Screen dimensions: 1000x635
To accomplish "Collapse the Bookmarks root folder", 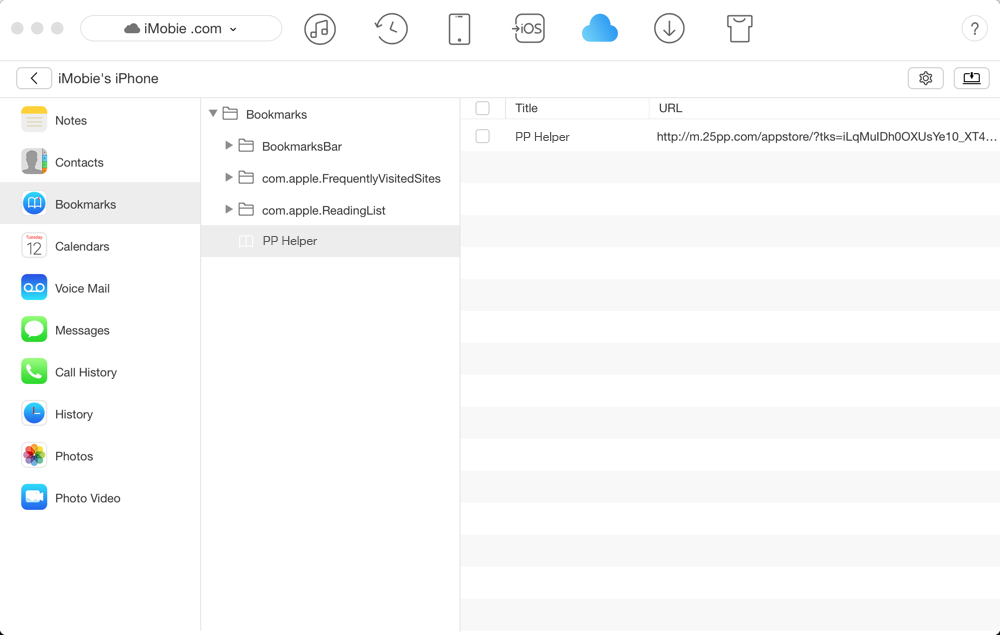I will click(x=213, y=114).
